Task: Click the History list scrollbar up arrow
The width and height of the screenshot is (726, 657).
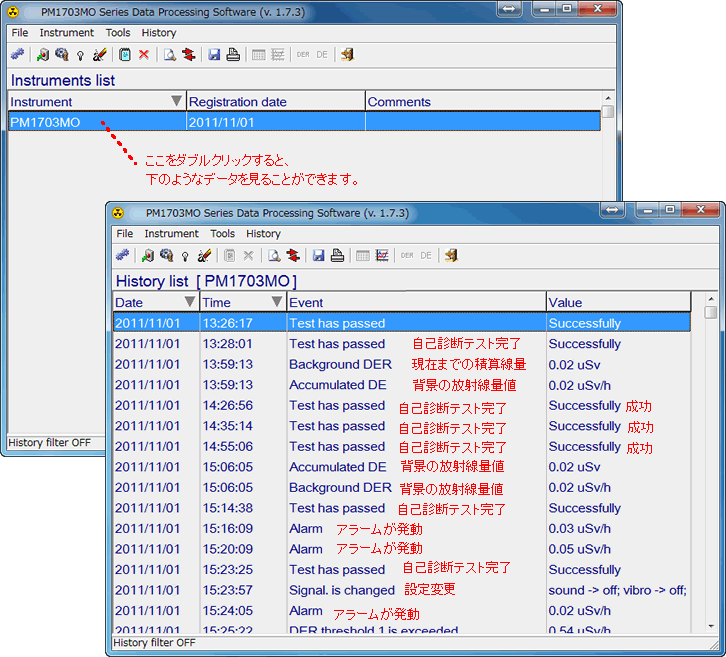Action: point(711,299)
